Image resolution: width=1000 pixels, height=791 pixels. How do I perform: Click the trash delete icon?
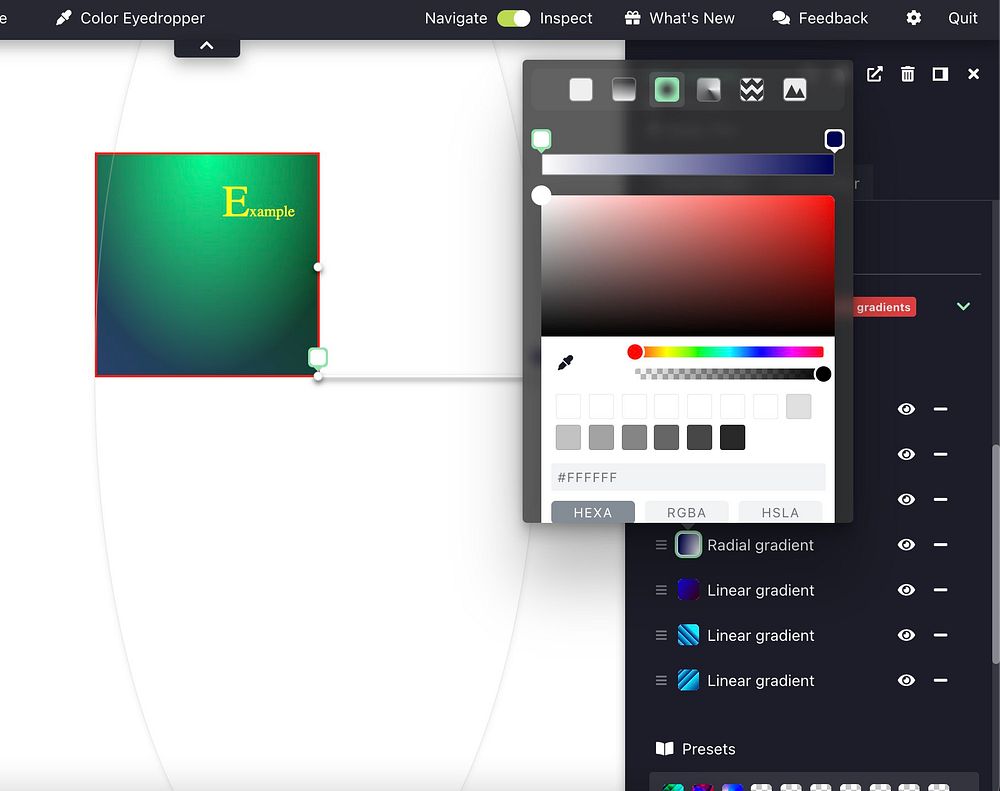click(x=908, y=74)
